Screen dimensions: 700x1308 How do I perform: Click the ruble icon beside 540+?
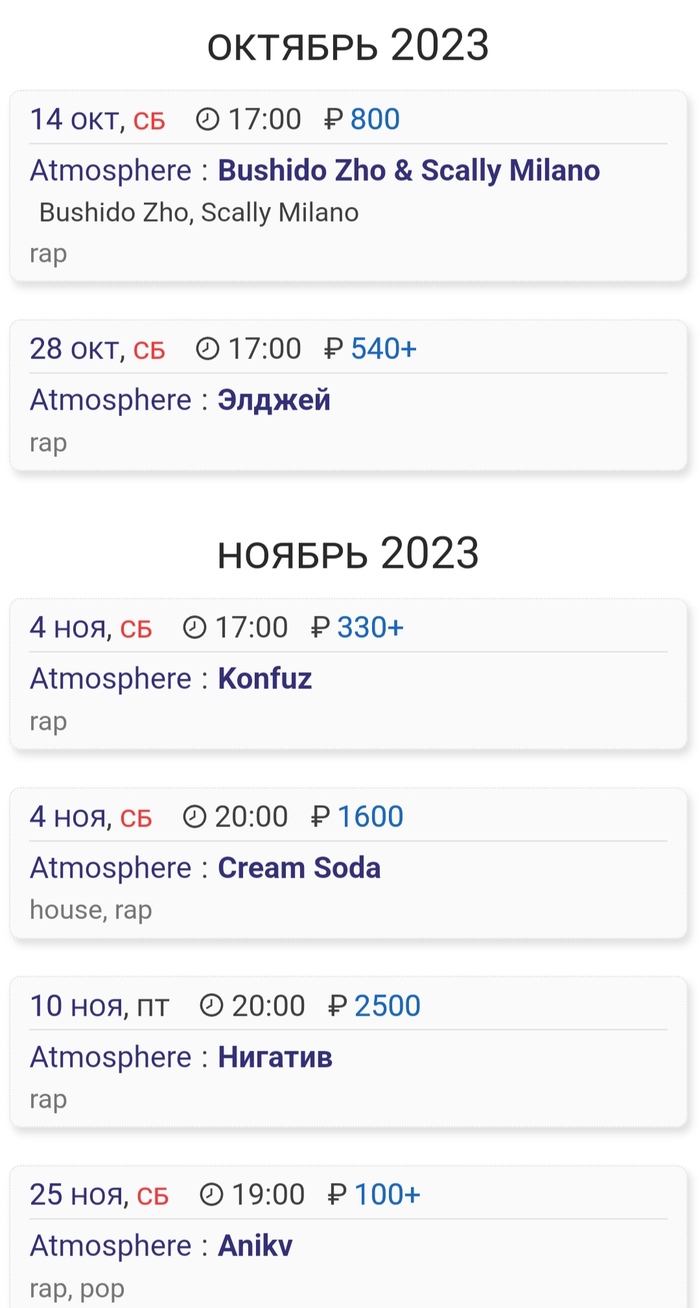[x=334, y=349]
